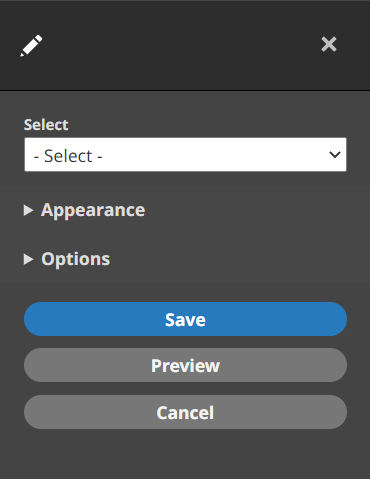370x479 pixels.
Task: Dismiss the edit panel using the top-right cross
Action: 329,44
